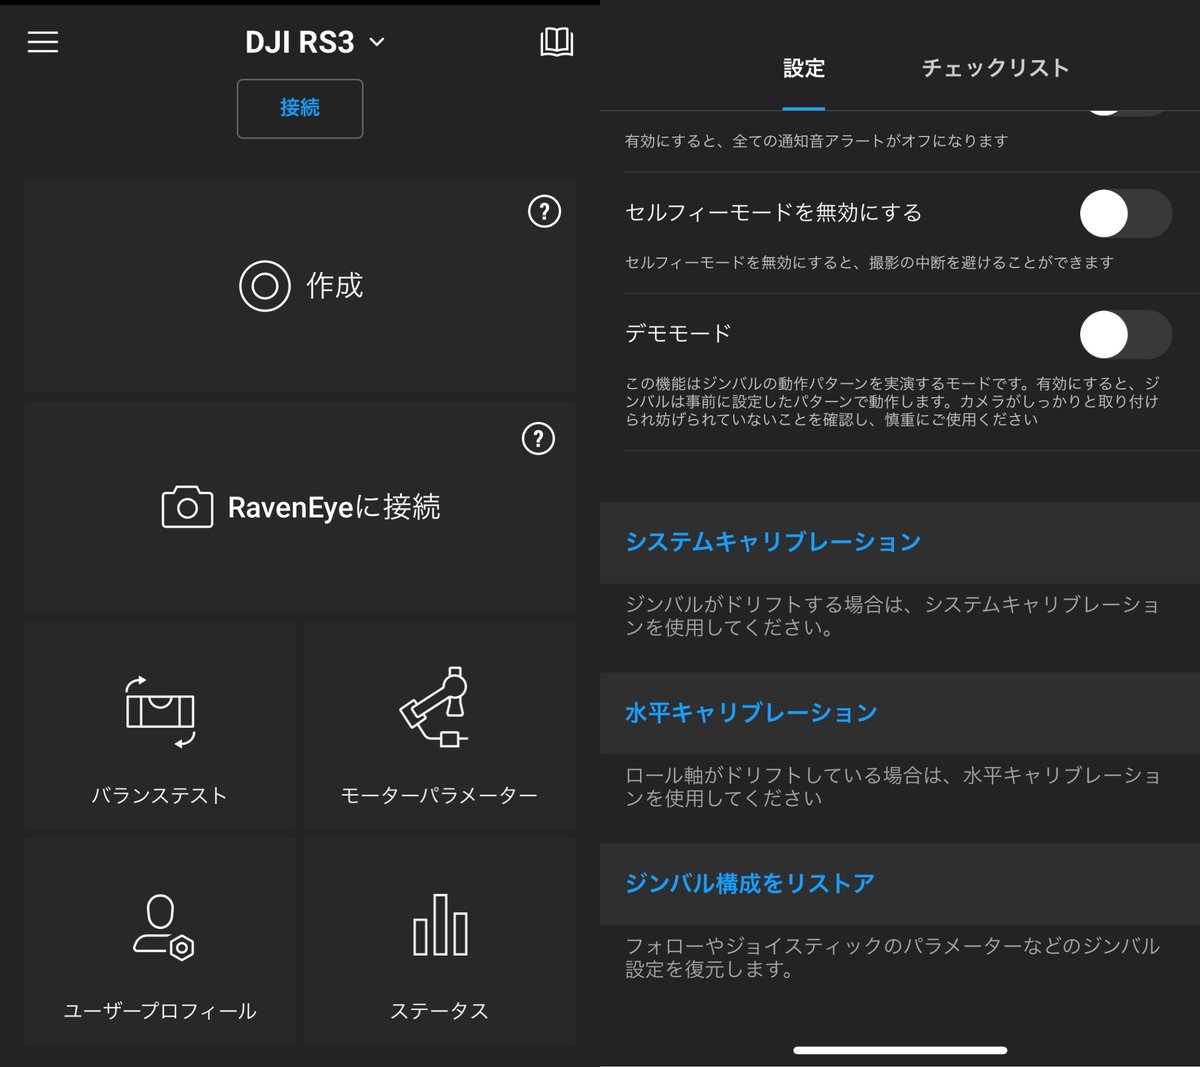This screenshot has height=1067, width=1200.
Task: Open help for the 作成 card
Action: coord(544,211)
